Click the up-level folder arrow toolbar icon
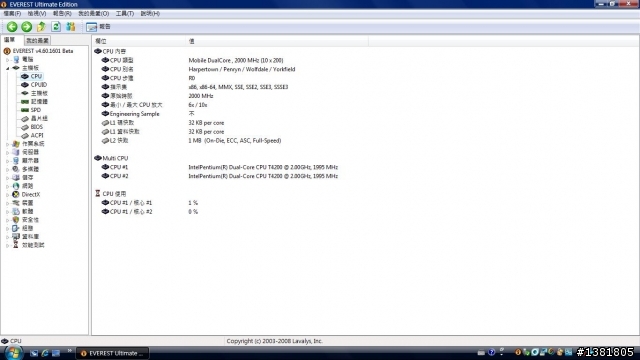Image resolution: width=640 pixels, height=360 pixels. [41, 27]
